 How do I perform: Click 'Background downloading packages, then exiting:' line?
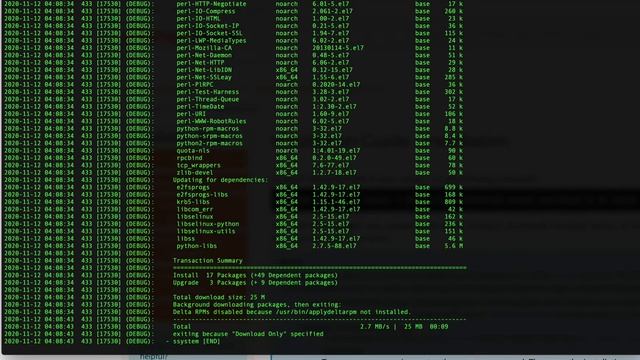pyautogui.click(x=257, y=305)
